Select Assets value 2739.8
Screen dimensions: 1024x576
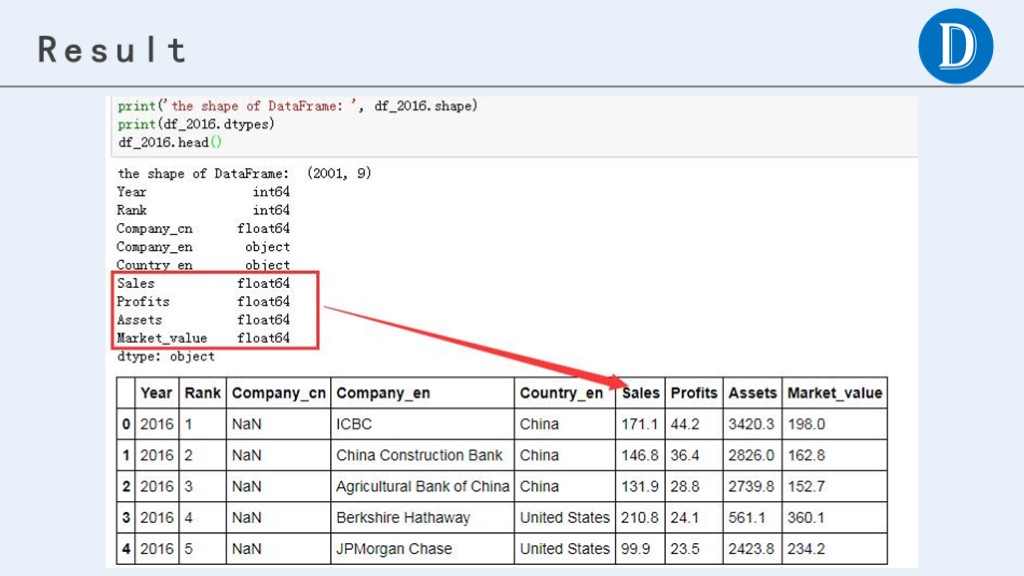(x=752, y=487)
